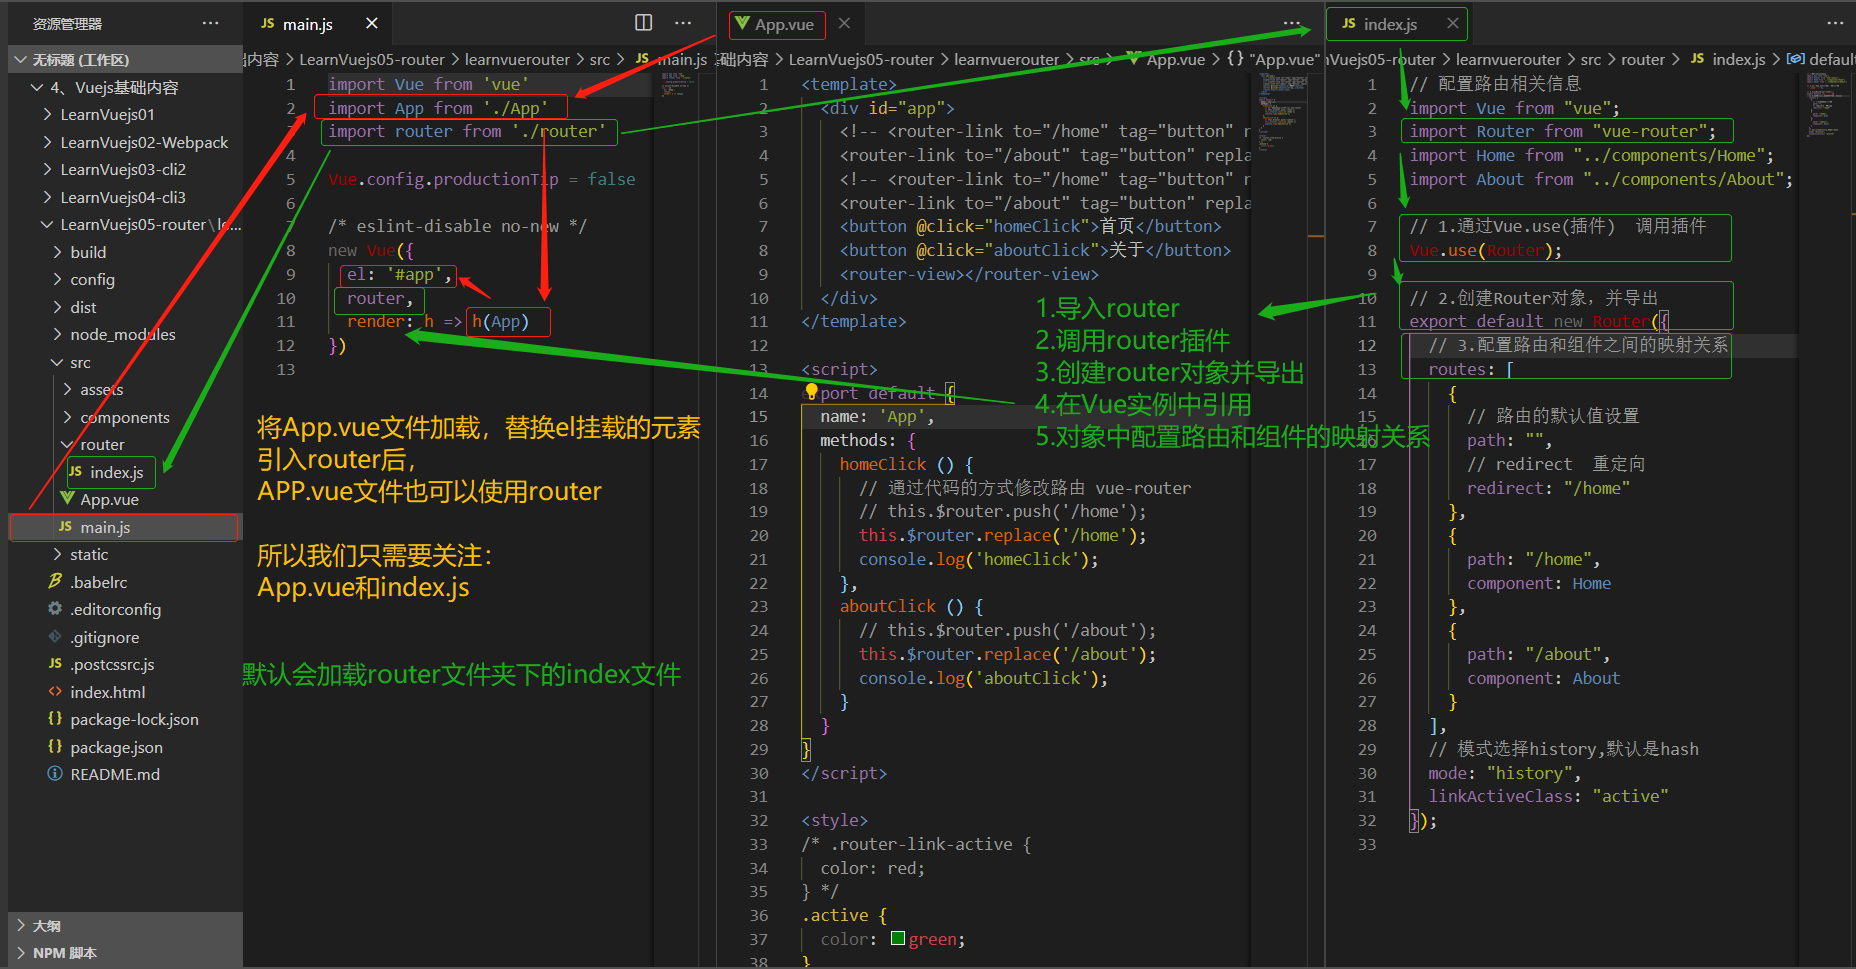Screen dimensions: 1856x969
Task: Open the package.json file
Action: [x=125, y=747]
